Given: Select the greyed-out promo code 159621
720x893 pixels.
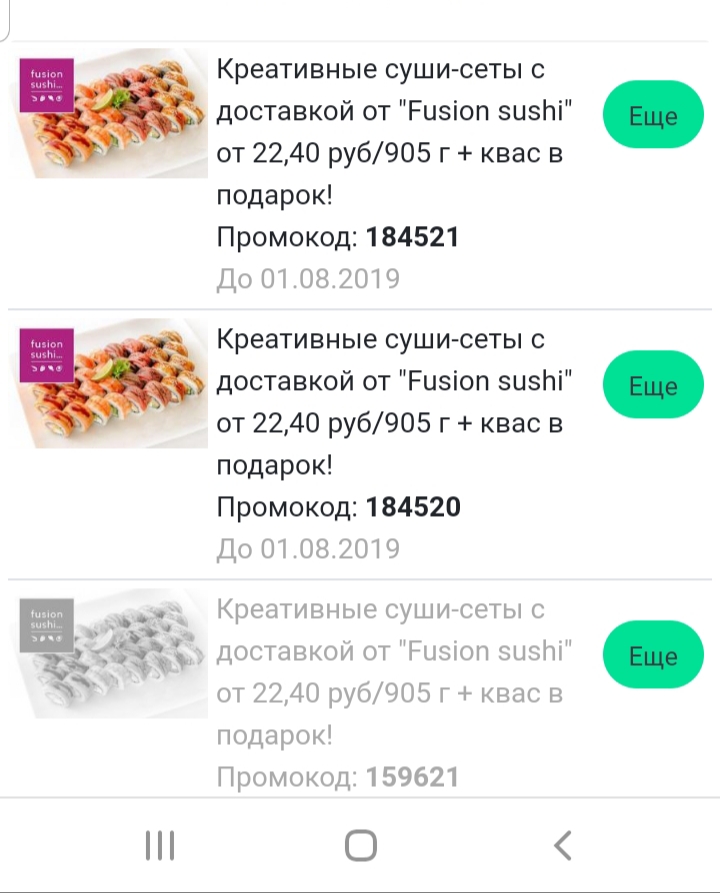Looking at the screenshot, I should (x=413, y=776).
